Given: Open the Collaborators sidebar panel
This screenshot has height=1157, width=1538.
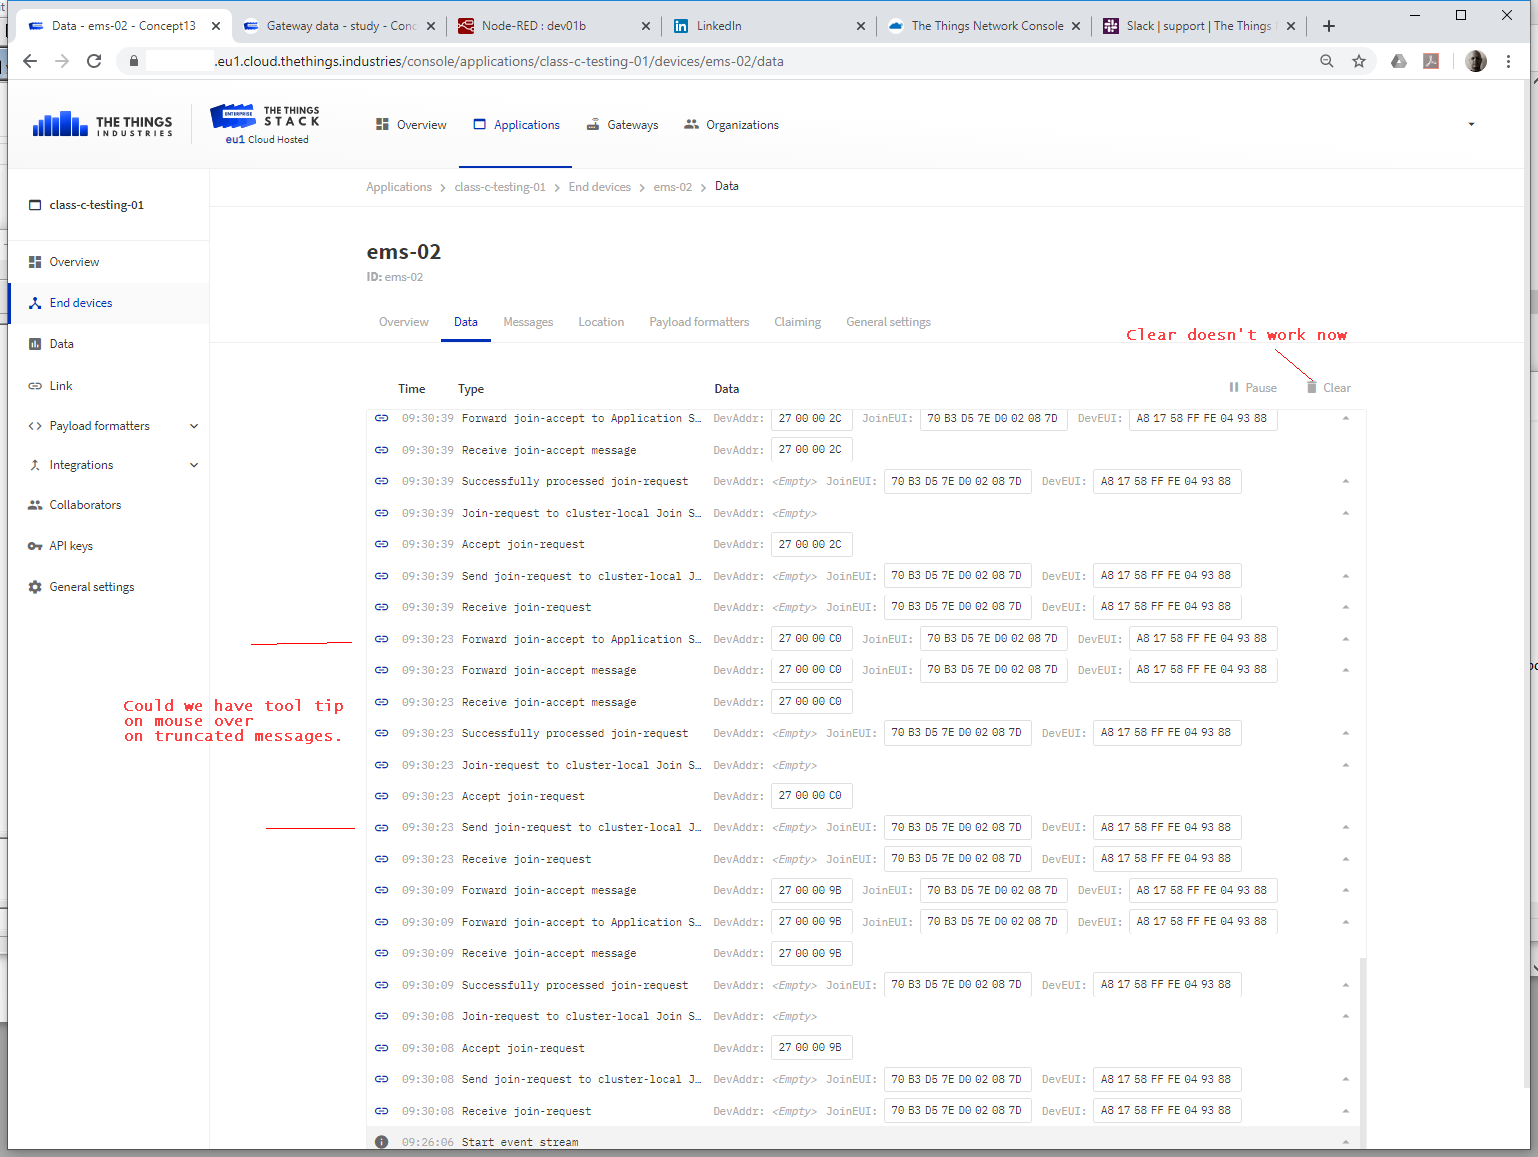Looking at the screenshot, I should (85, 504).
